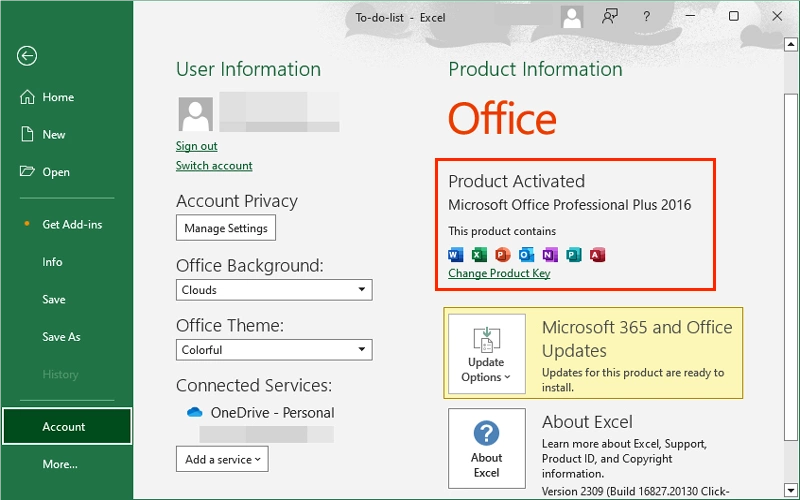Click the Open folder icon in sidebar
The image size is (800, 500).
(27, 171)
